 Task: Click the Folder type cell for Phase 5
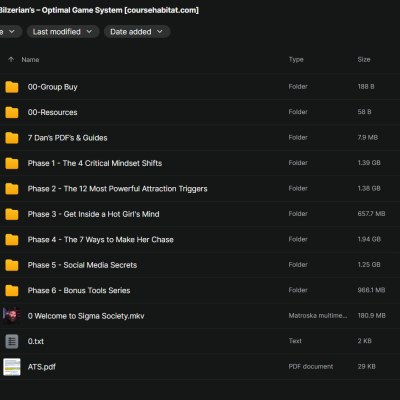tap(298, 265)
